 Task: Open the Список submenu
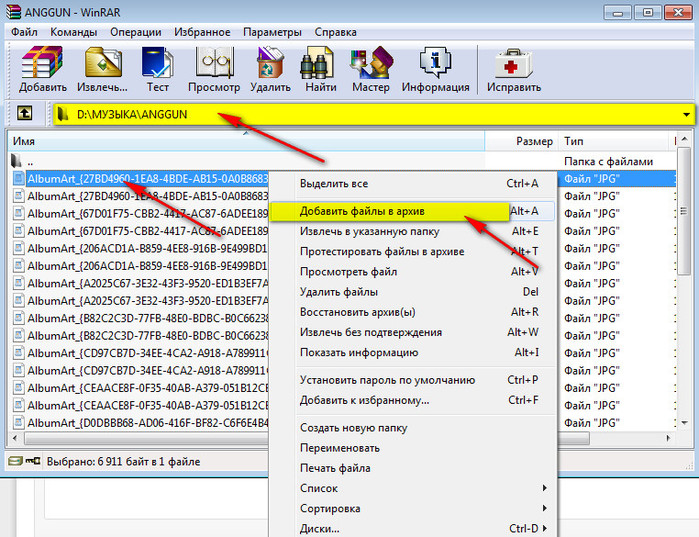coord(413,488)
